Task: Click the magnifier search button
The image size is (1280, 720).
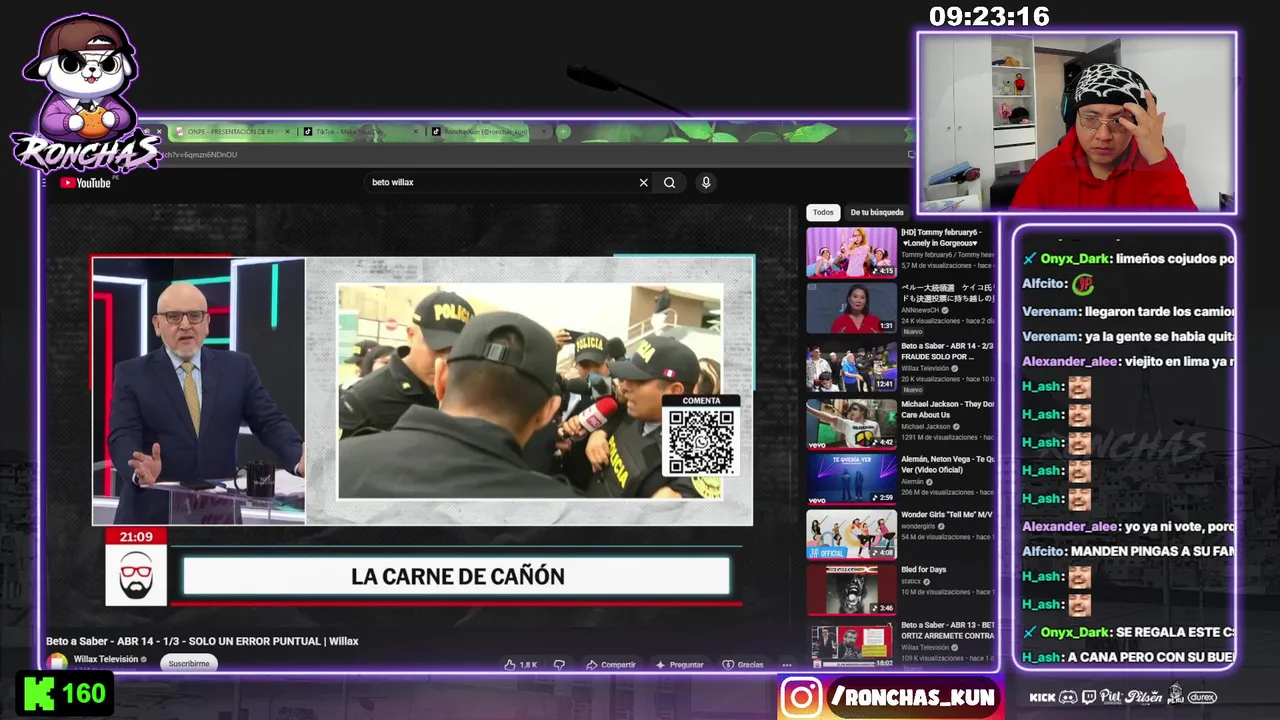Action: (669, 182)
